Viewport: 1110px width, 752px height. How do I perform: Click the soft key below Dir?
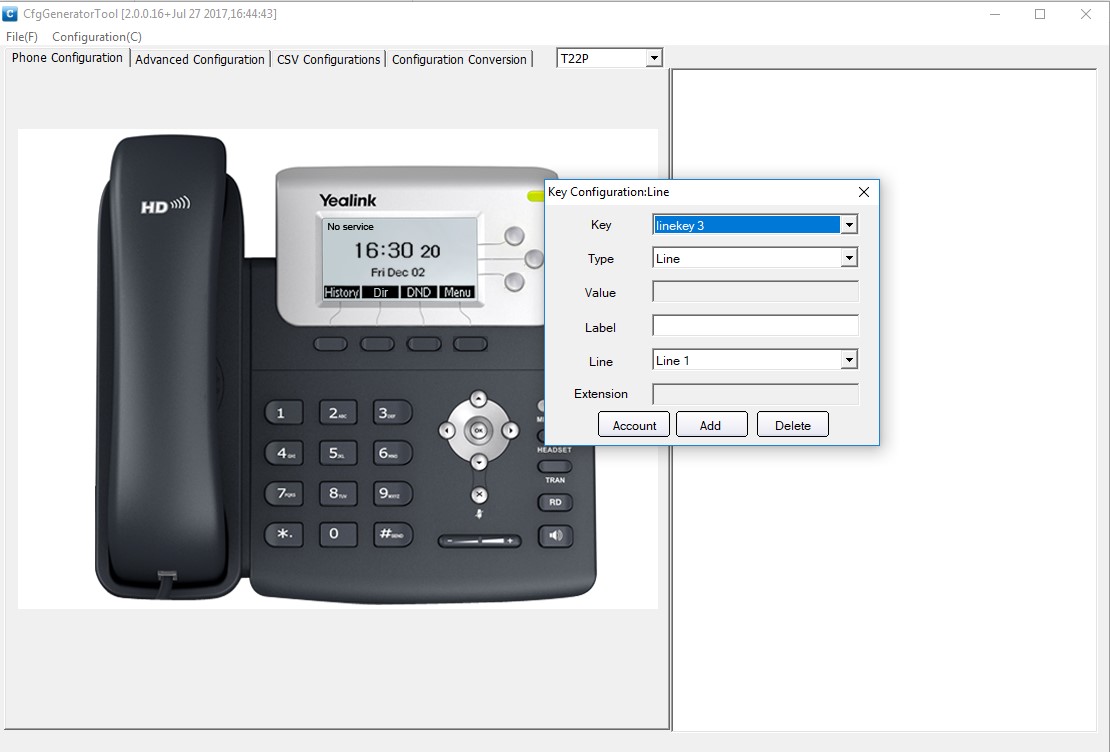[377, 344]
